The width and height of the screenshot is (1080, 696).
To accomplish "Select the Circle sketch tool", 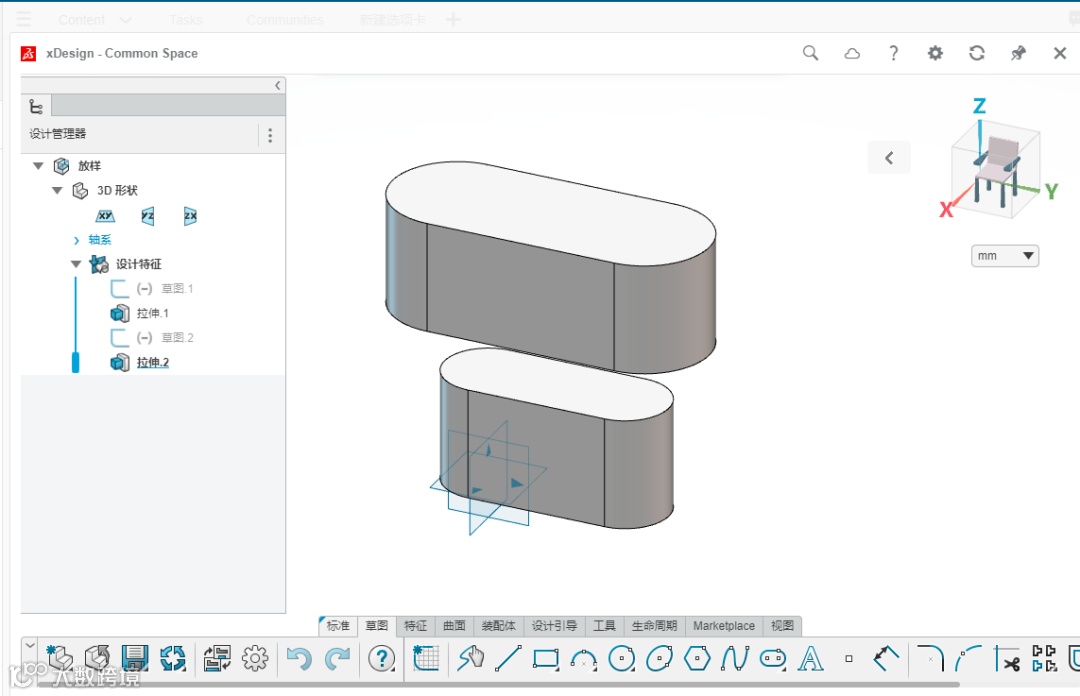I will point(622,659).
